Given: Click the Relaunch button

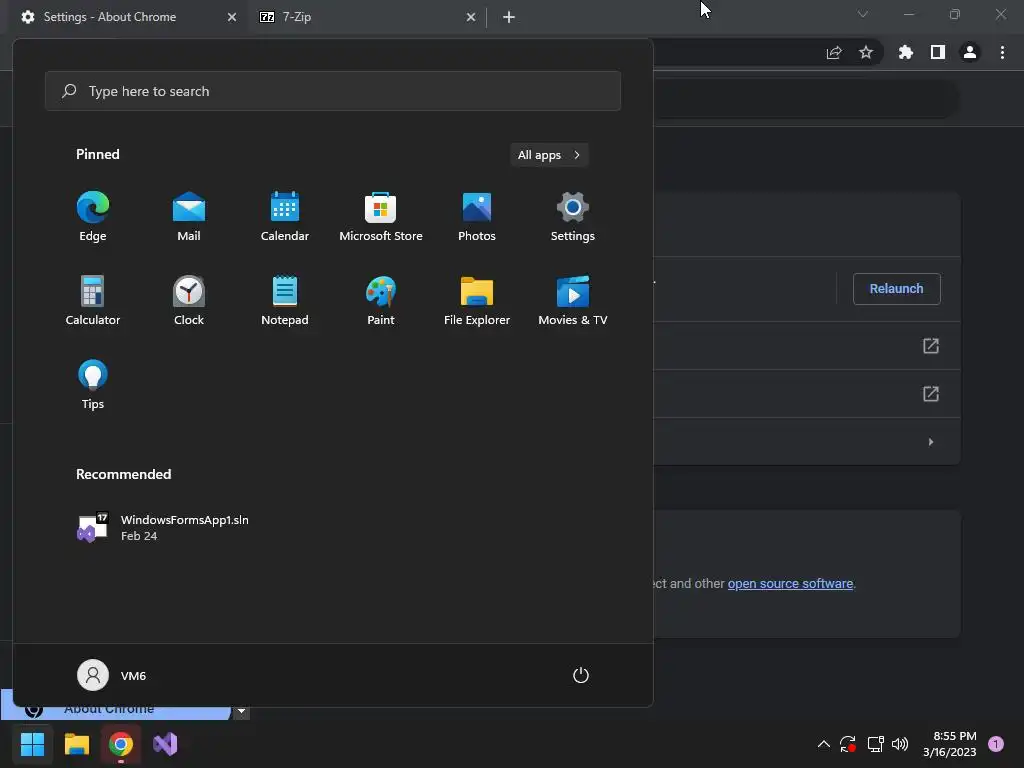Looking at the screenshot, I should click(x=897, y=289).
